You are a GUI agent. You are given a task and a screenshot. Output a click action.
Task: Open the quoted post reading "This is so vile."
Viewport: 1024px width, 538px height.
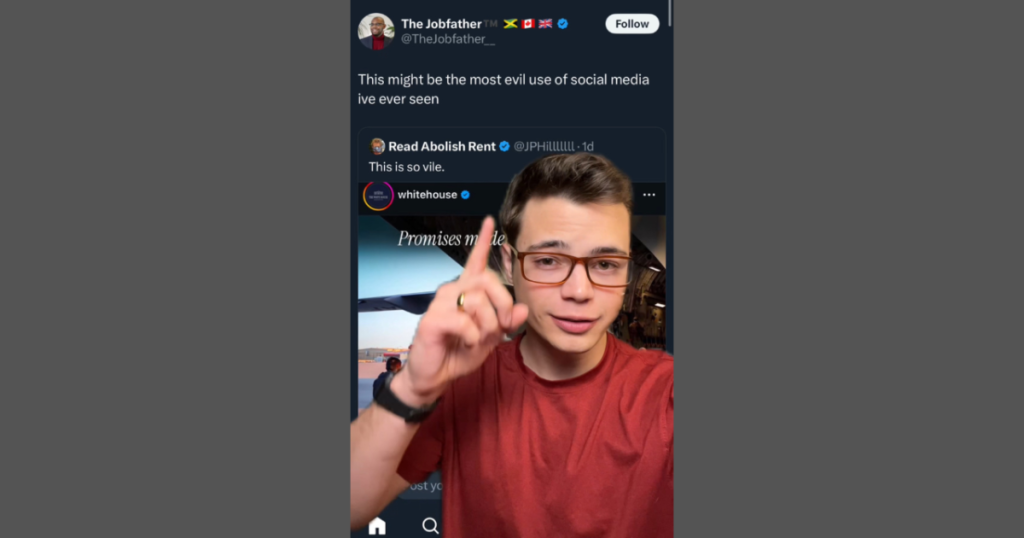point(406,167)
